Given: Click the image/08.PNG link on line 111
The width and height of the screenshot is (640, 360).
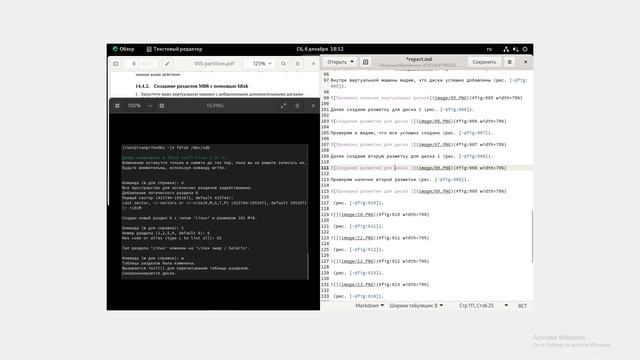Looking at the screenshot, I should (x=435, y=168).
